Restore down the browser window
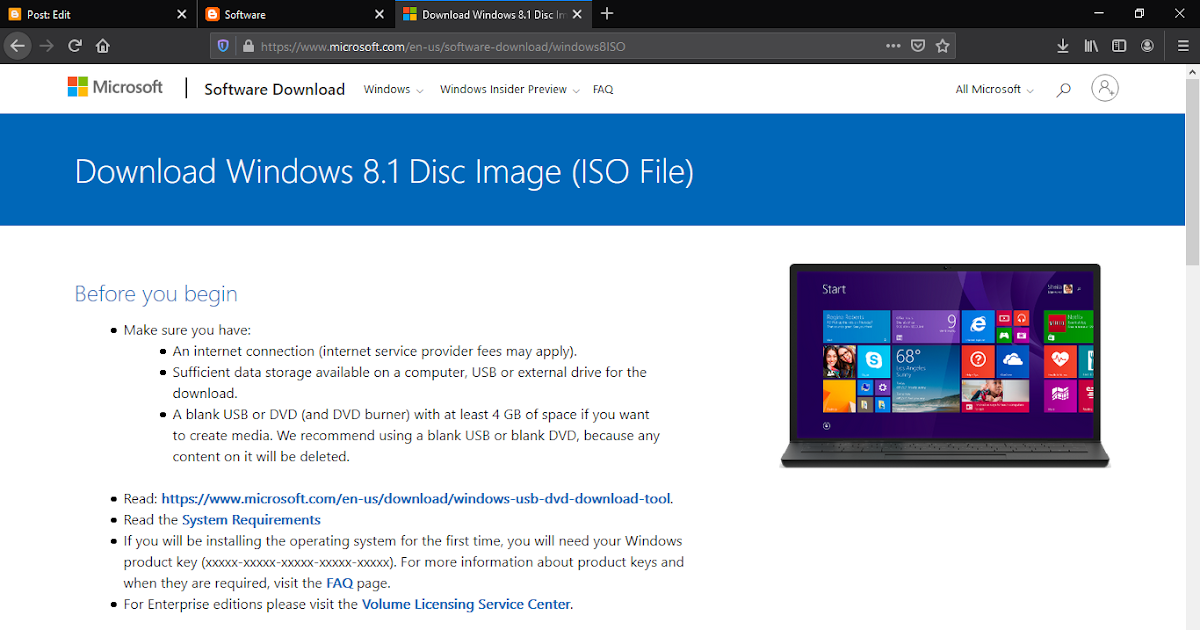This screenshot has width=1200, height=630. tap(1139, 14)
